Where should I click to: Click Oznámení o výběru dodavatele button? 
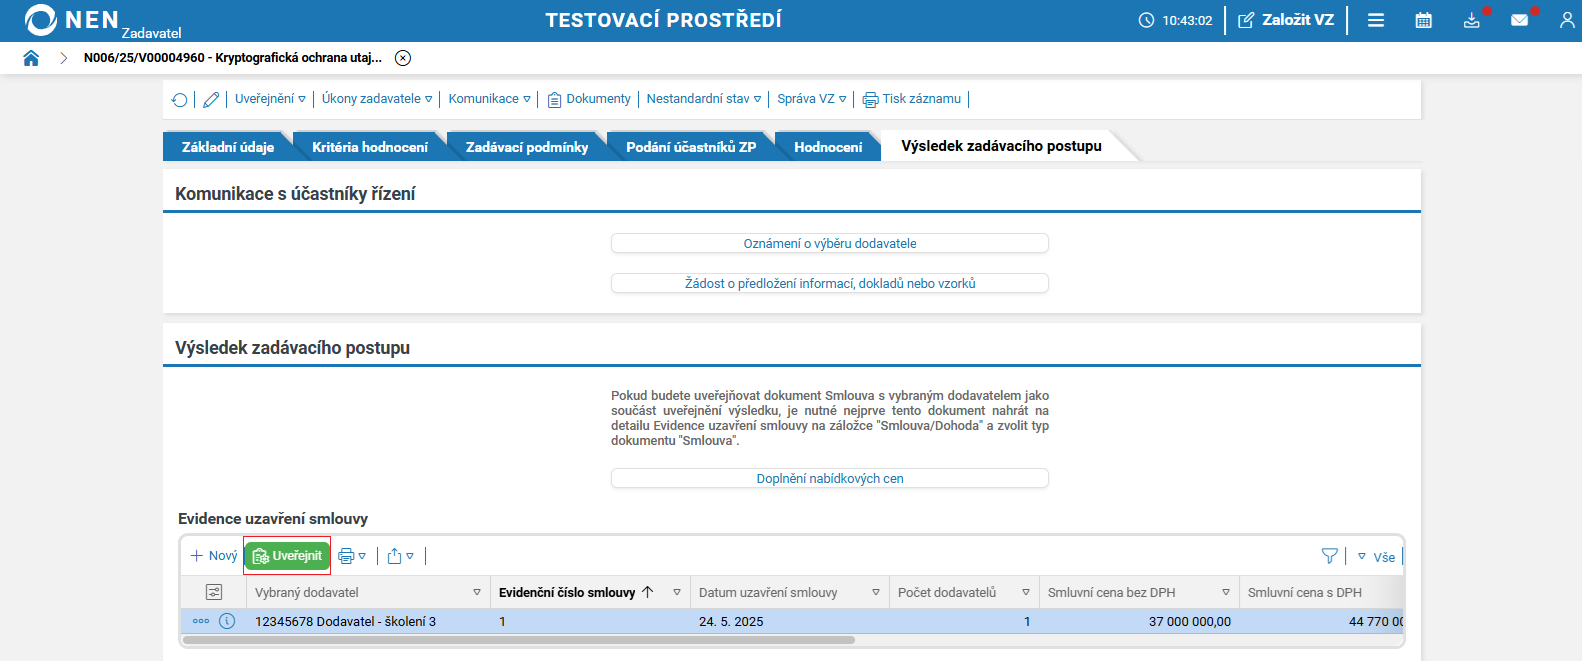[x=830, y=244]
